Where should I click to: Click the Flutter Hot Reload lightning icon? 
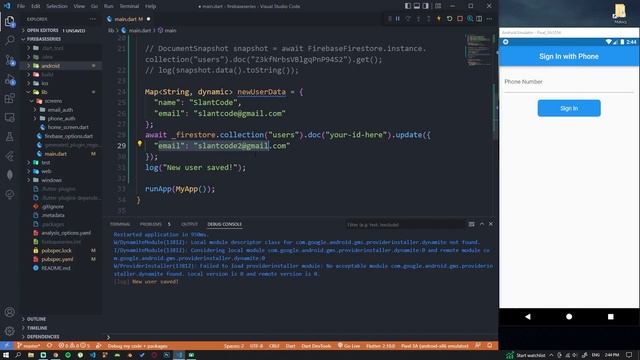click(x=439, y=19)
